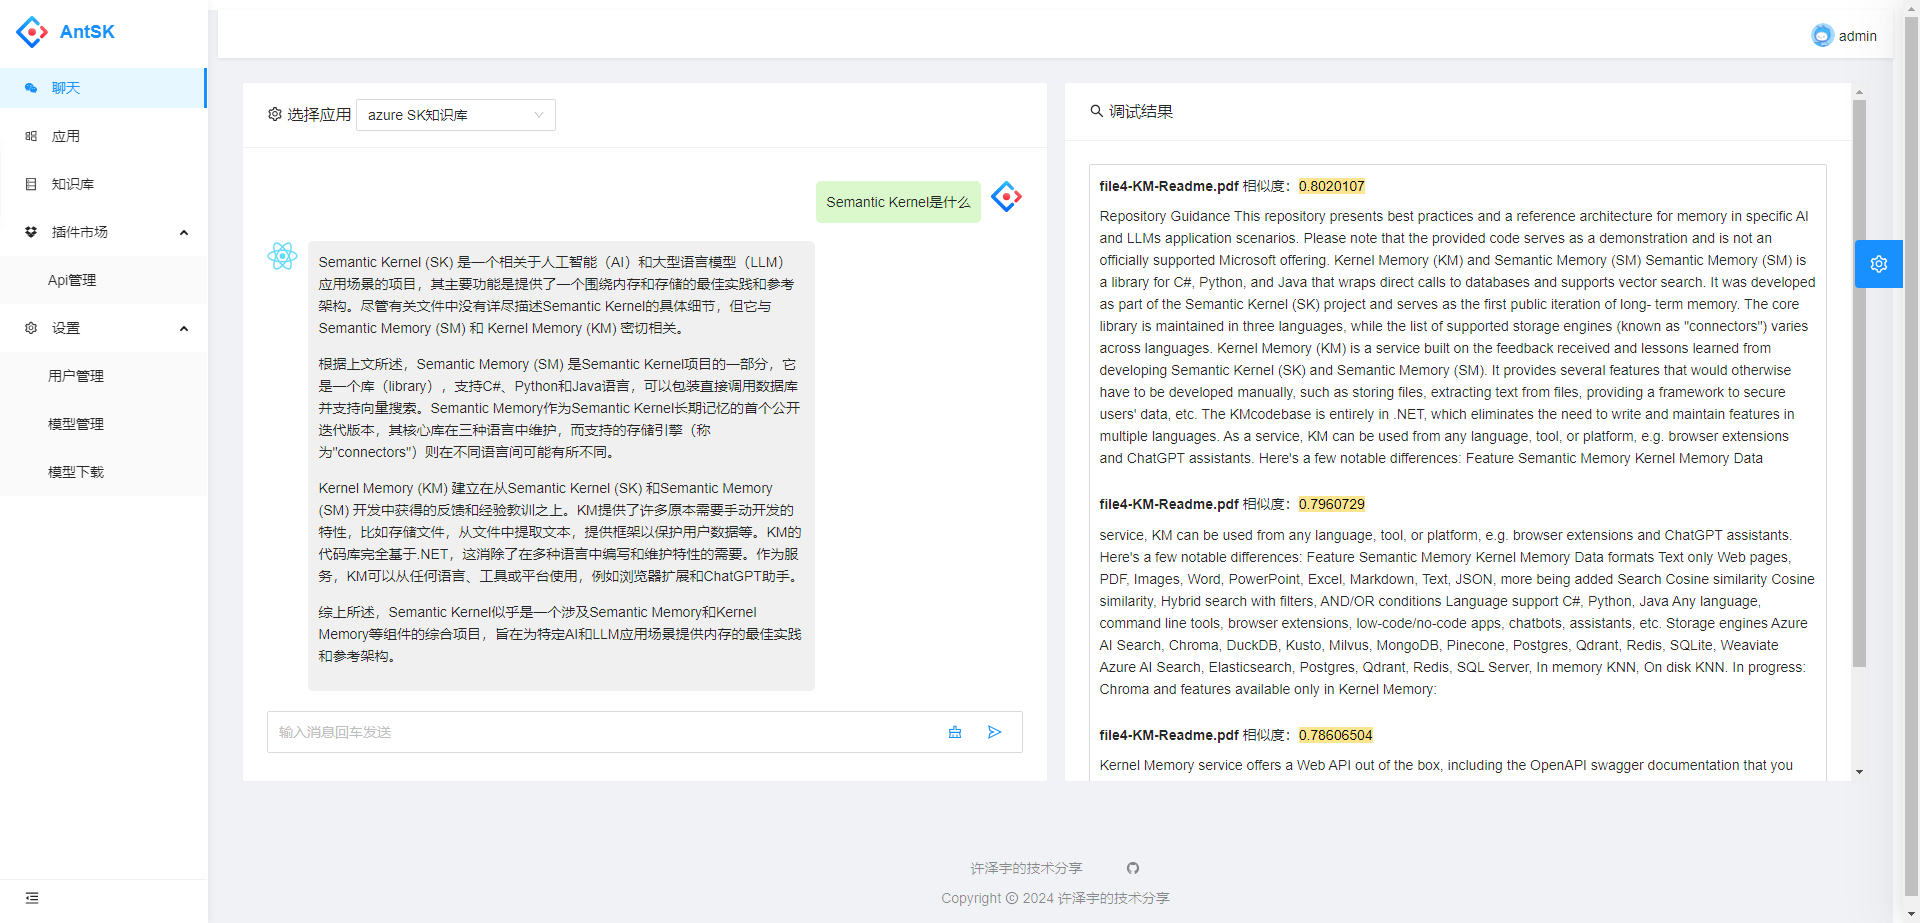This screenshot has height=923, width=1920.
Task: Open the 聊天 chat menu item
Action: [103, 88]
